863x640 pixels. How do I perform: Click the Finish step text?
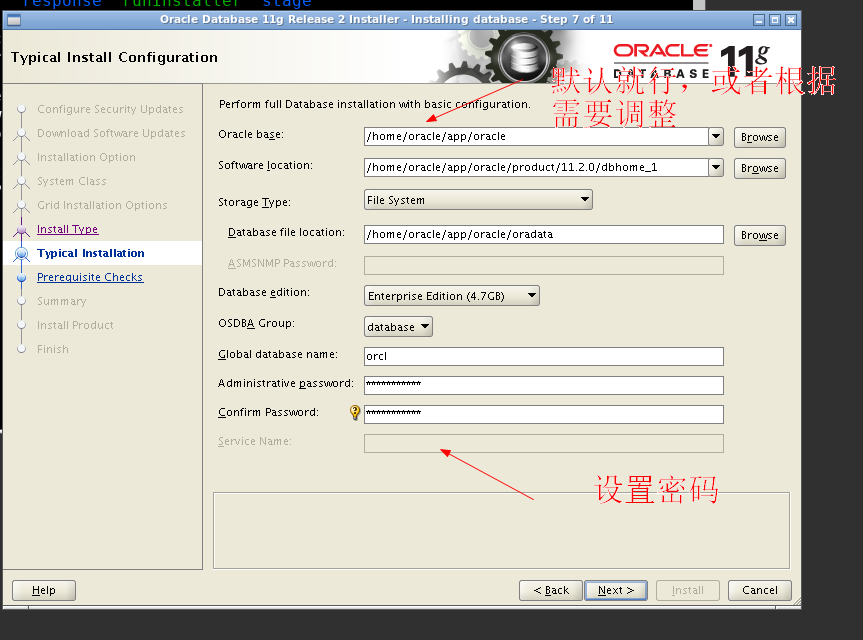click(53, 349)
